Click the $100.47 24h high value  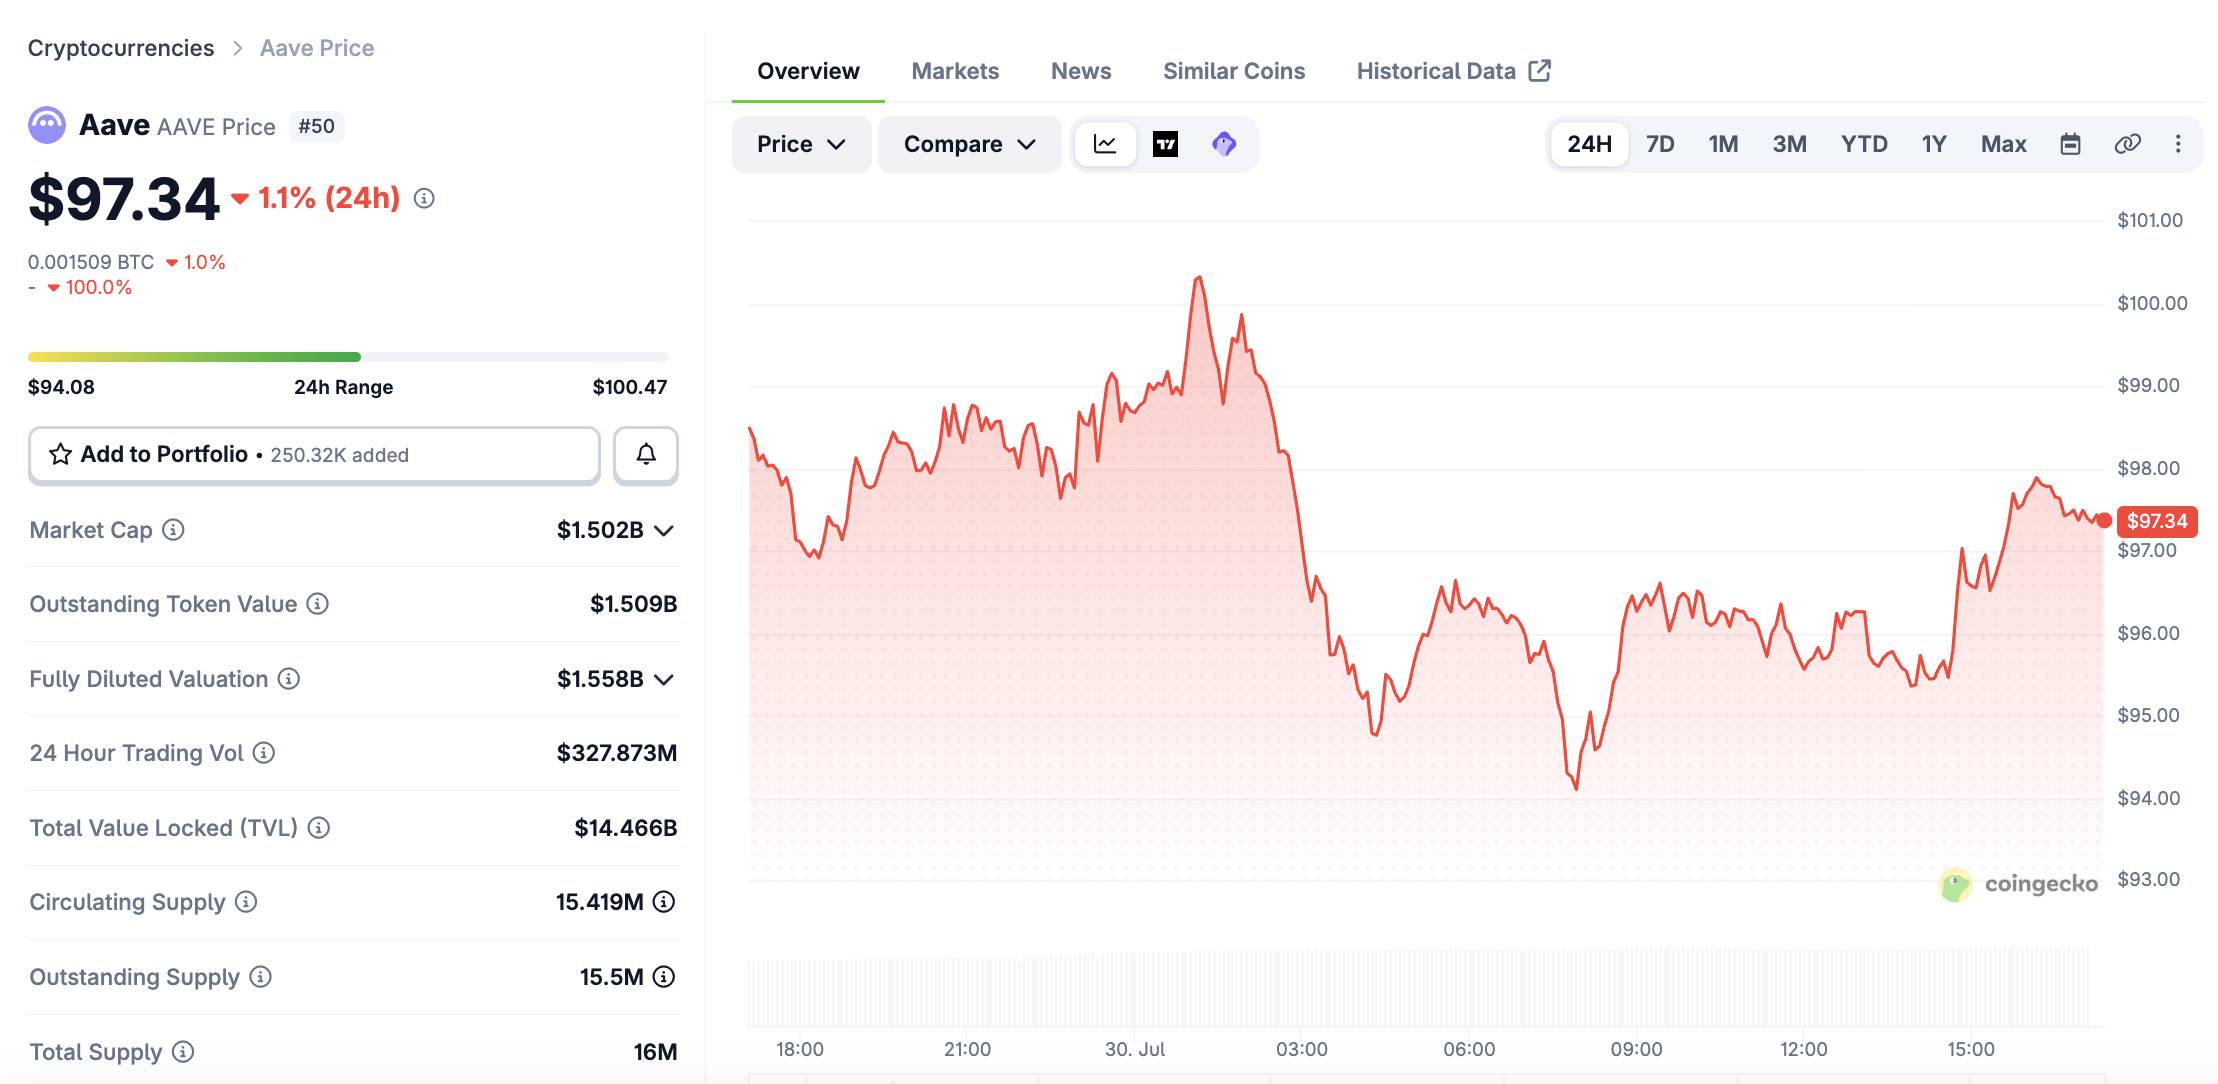(630, 387)
